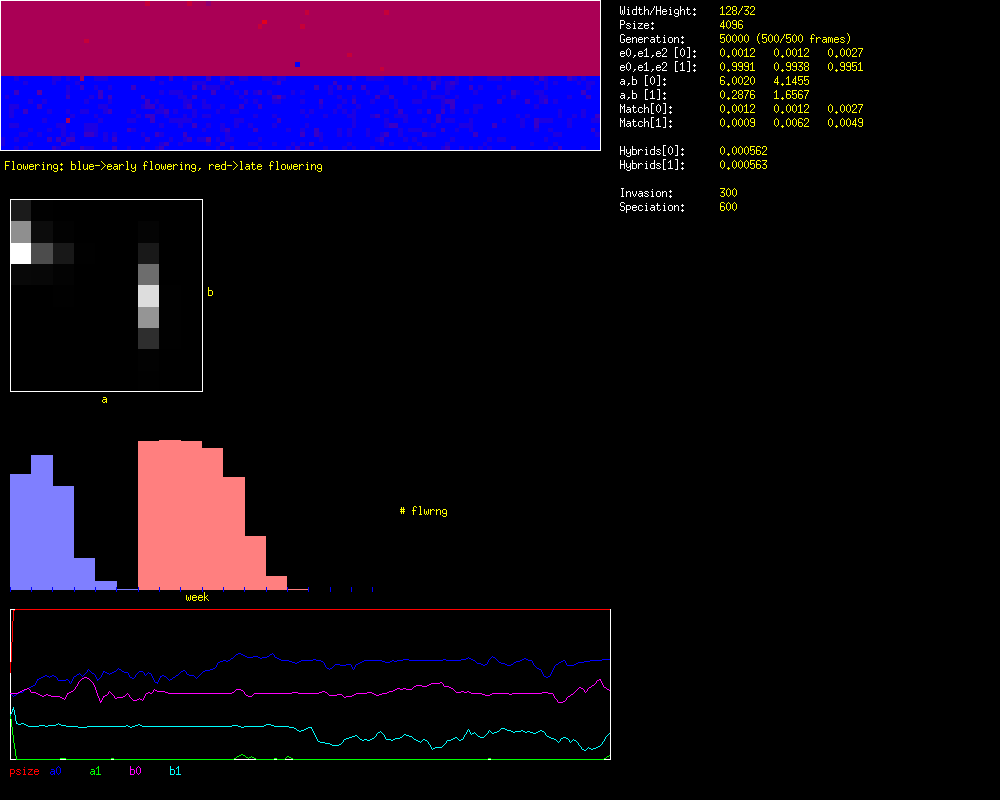Screen dimensions: 1000x800
Task: Select Match[1] value 0.0009
Action: pos(737,124)
